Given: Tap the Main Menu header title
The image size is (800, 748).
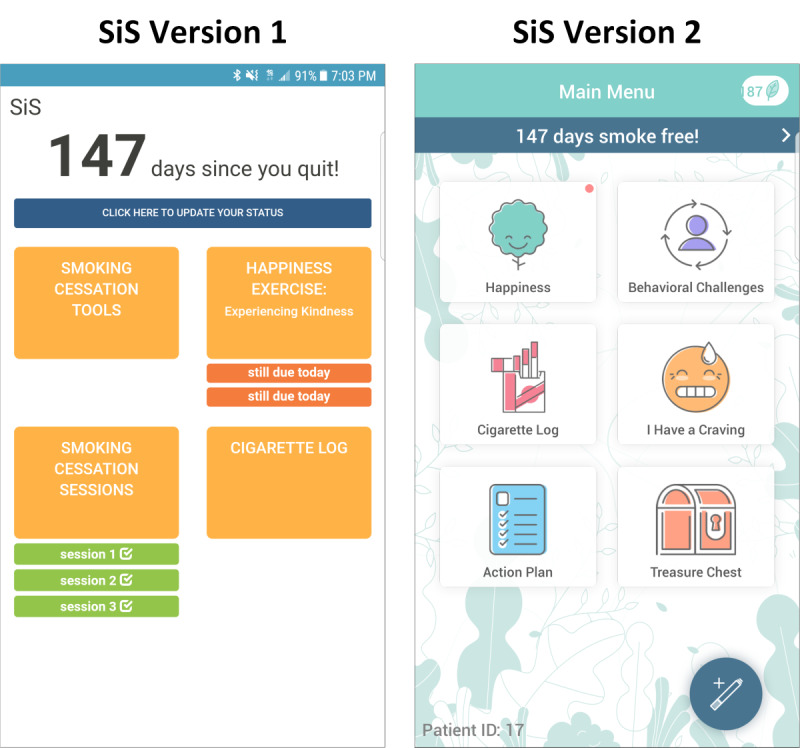Looking at the screenshot, I should (607, 92).
